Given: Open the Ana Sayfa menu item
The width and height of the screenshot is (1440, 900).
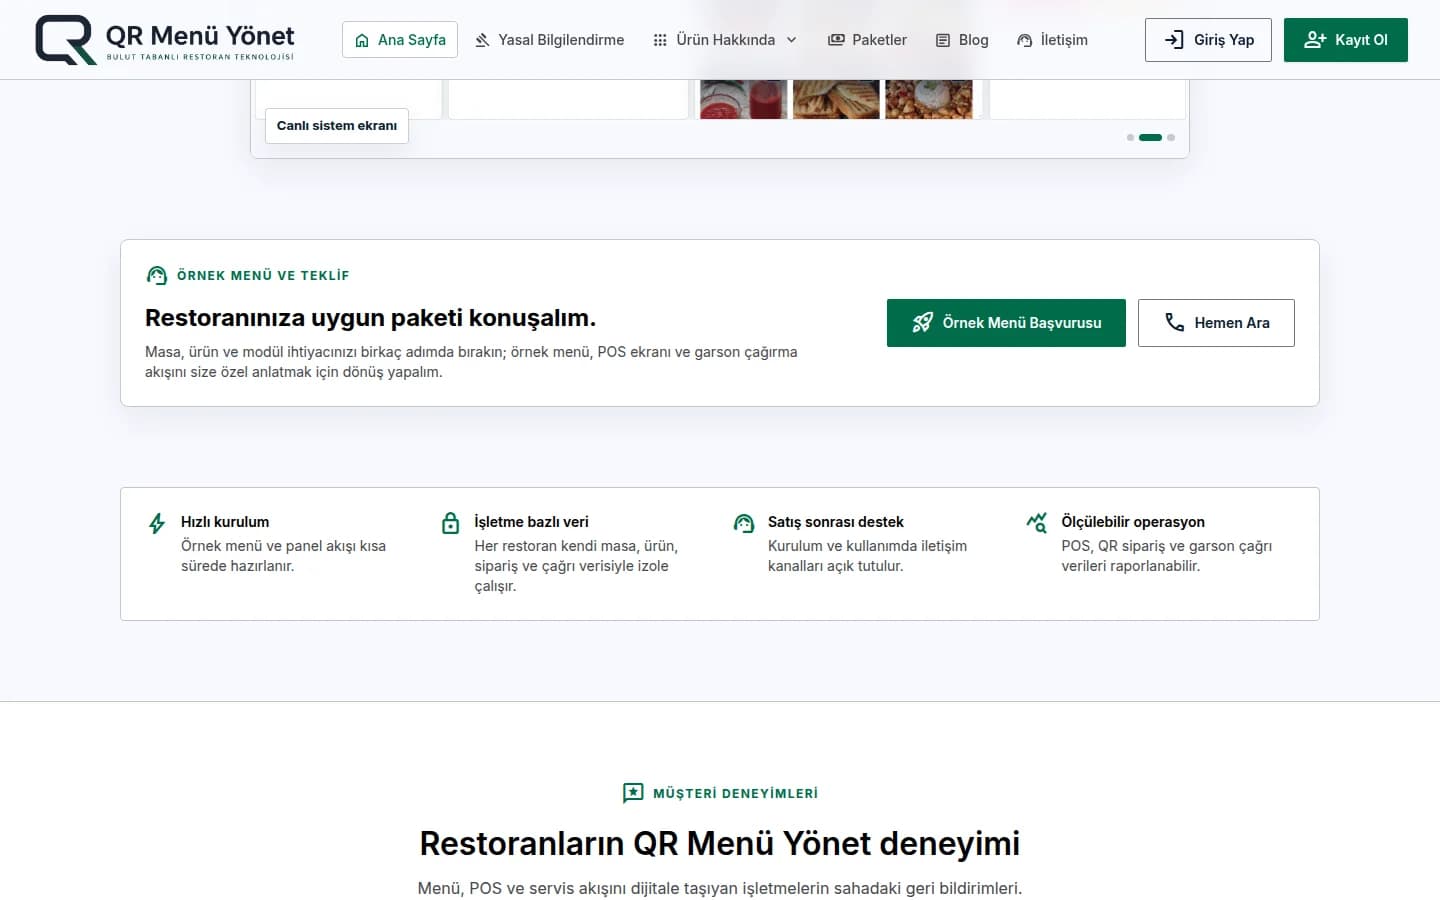Looking at the screenshot, I should [x=400, y=40].
